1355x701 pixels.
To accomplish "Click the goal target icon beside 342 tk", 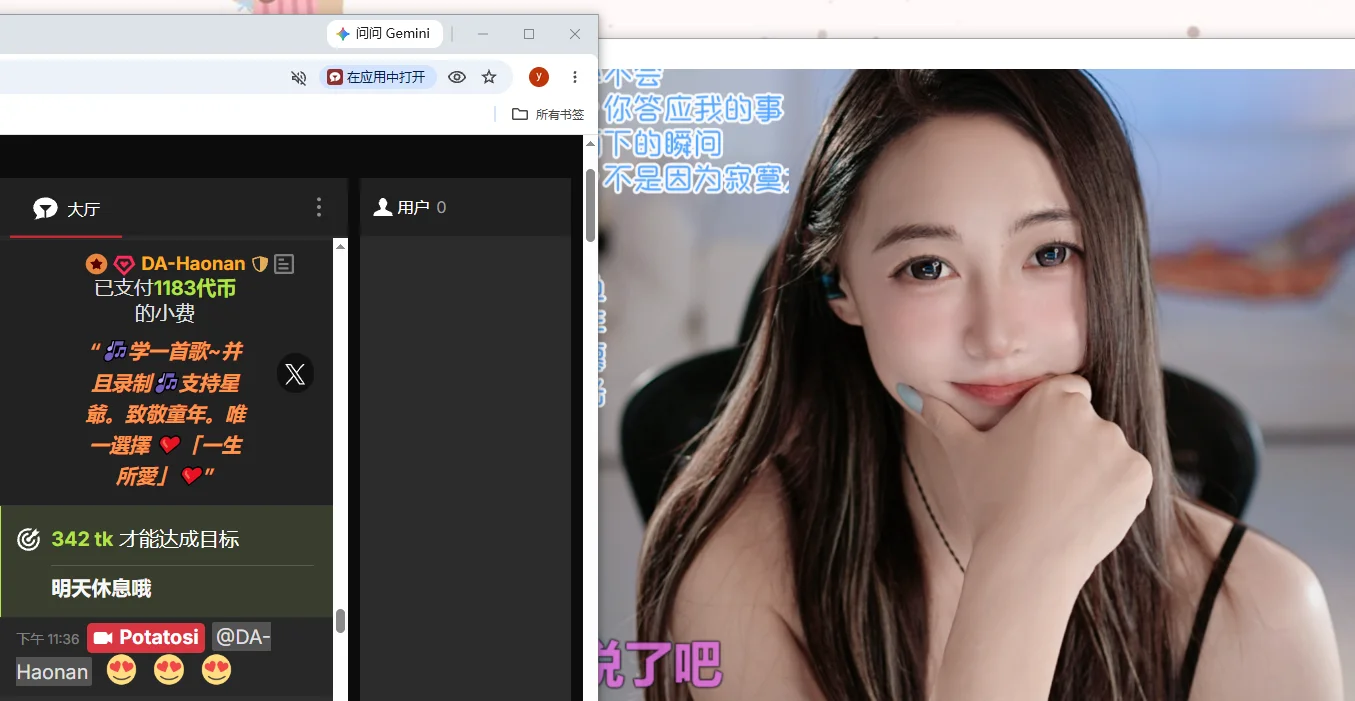I will [29, 539].
